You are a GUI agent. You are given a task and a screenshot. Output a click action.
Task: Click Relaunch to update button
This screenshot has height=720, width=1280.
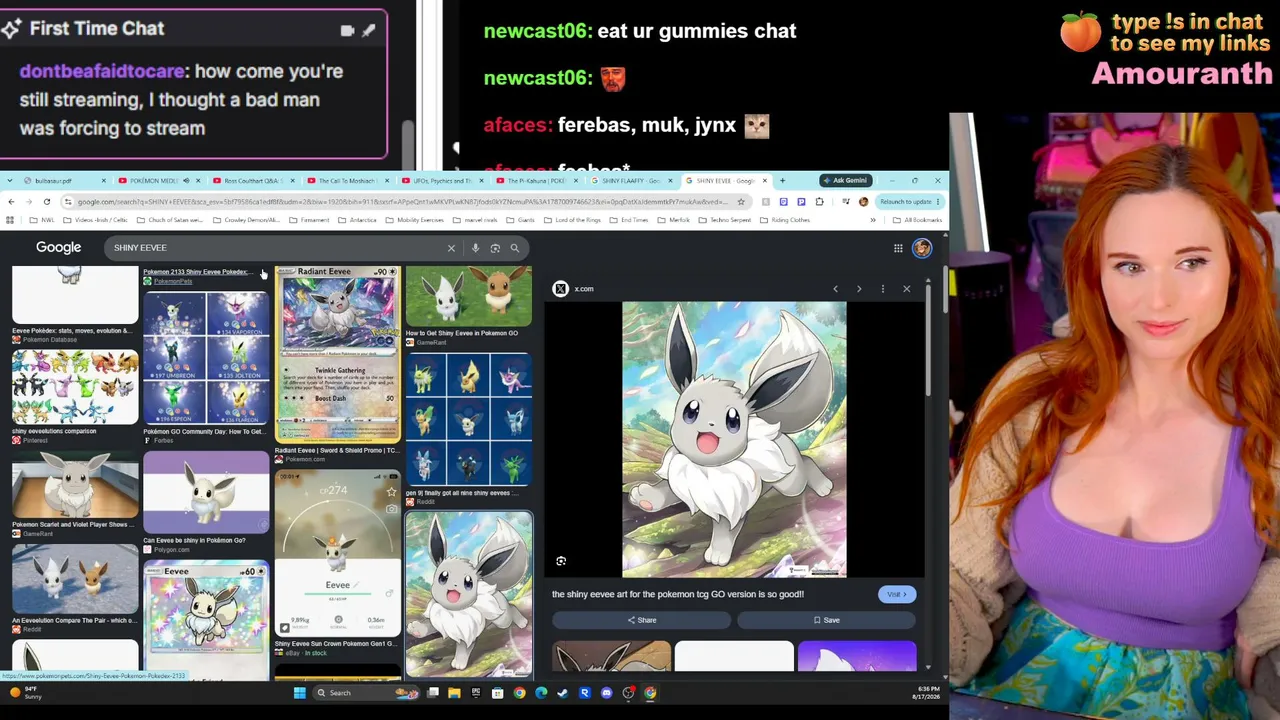coord(908,201)
